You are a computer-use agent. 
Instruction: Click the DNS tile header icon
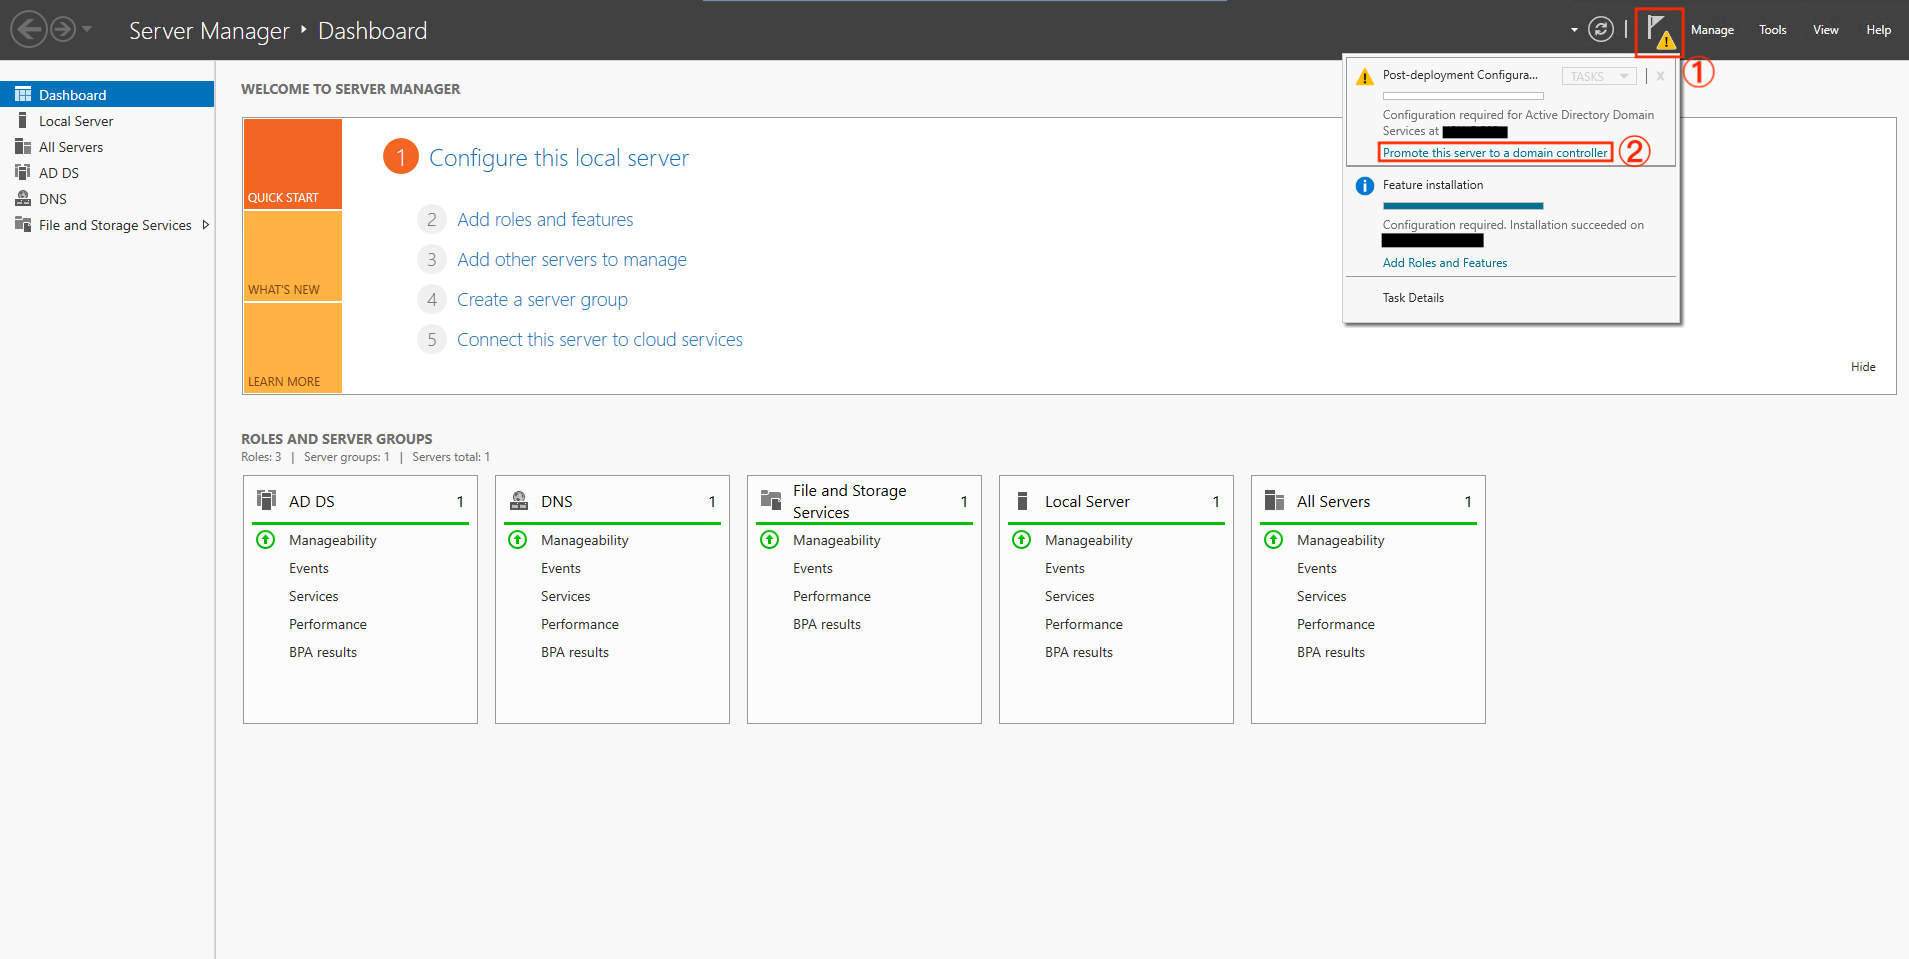pyautogui.click(x=519, y=500)
